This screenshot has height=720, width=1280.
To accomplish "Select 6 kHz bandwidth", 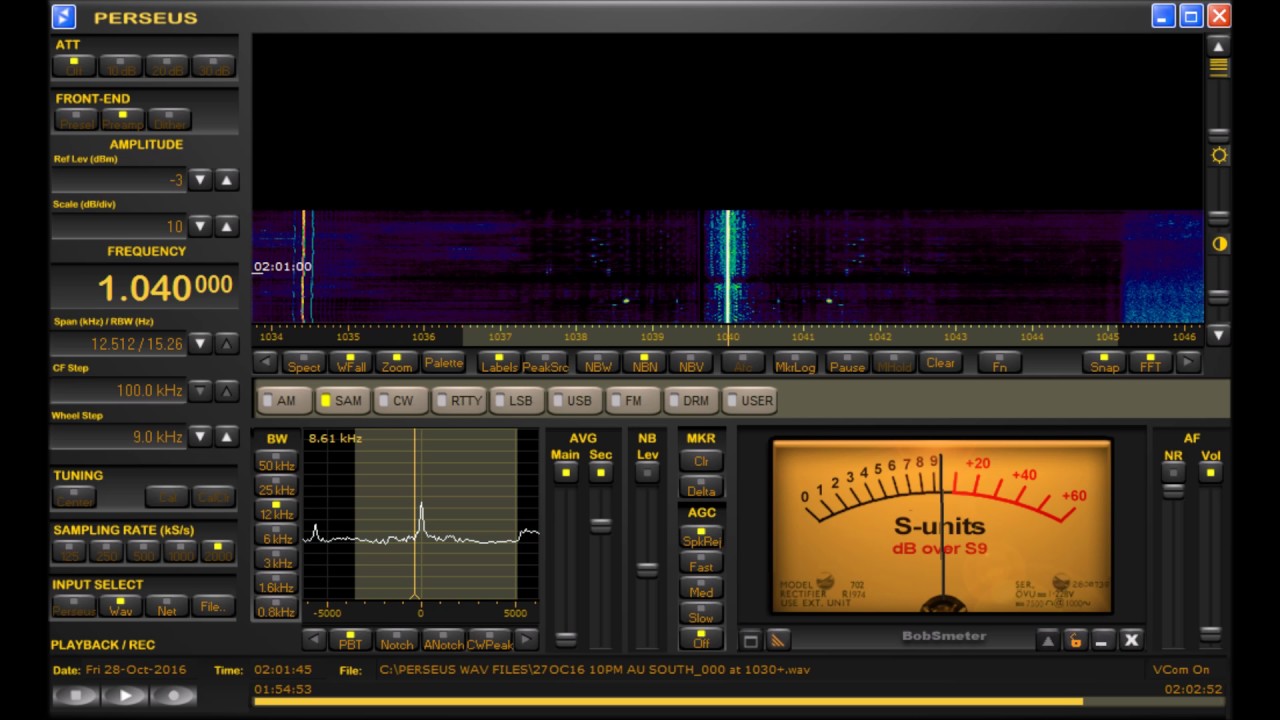I will pos(276,535).
